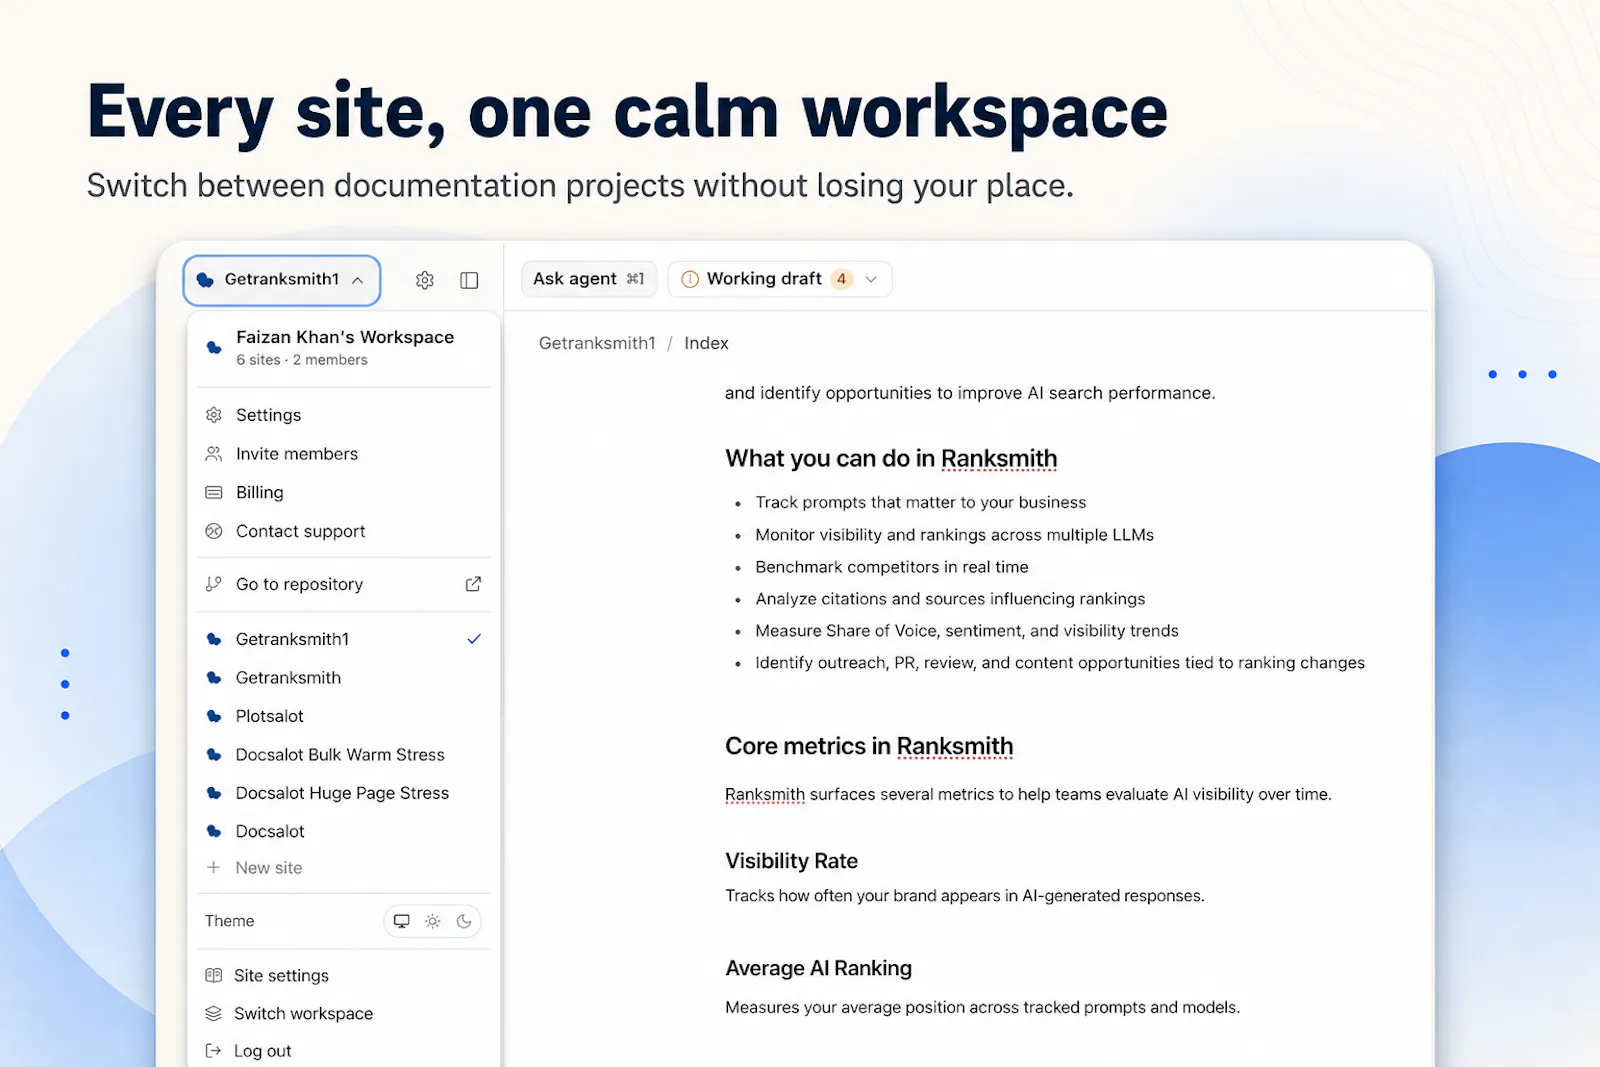
Task: Switch to dark theme moon option
Action: [x=464, y=921]
